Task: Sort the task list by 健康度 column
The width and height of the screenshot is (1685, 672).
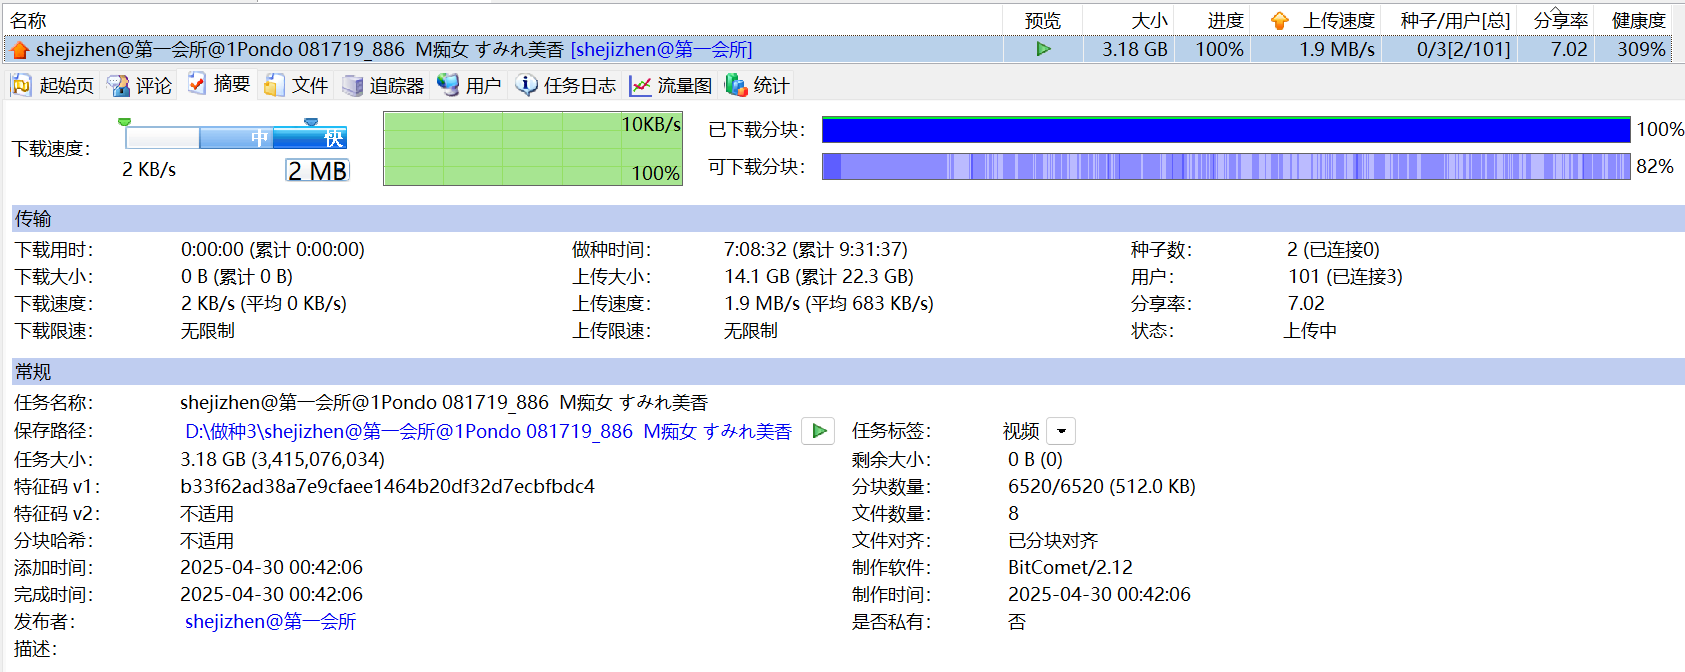Action: click(x=1638, y=21)
